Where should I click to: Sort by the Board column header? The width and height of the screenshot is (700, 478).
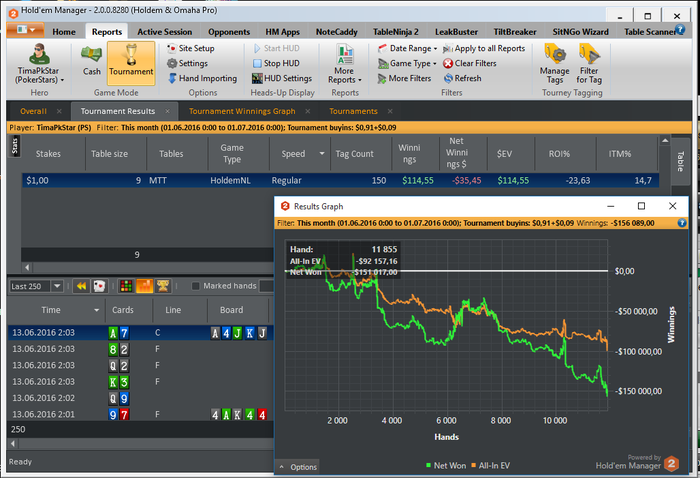point(232,310)
